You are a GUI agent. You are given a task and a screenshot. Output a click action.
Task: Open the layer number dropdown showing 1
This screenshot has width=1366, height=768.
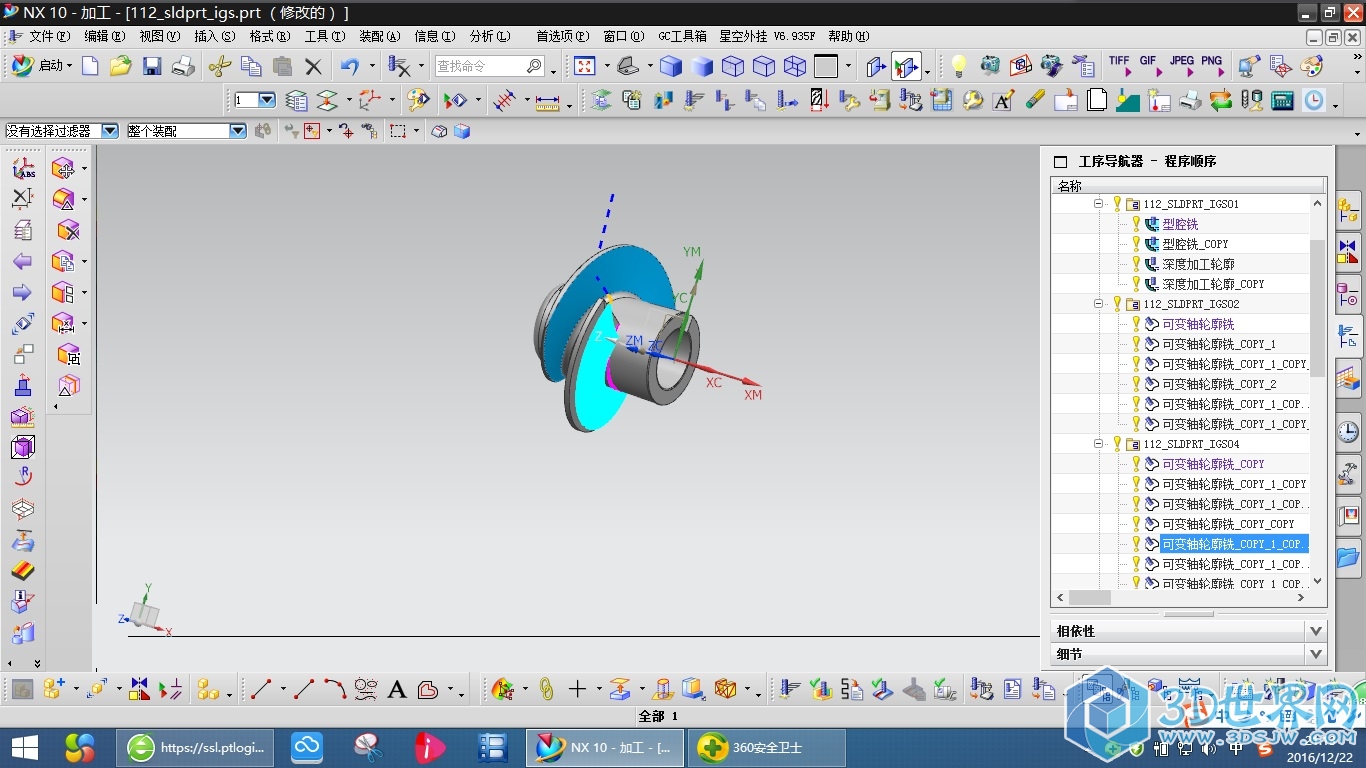point(267,100)
